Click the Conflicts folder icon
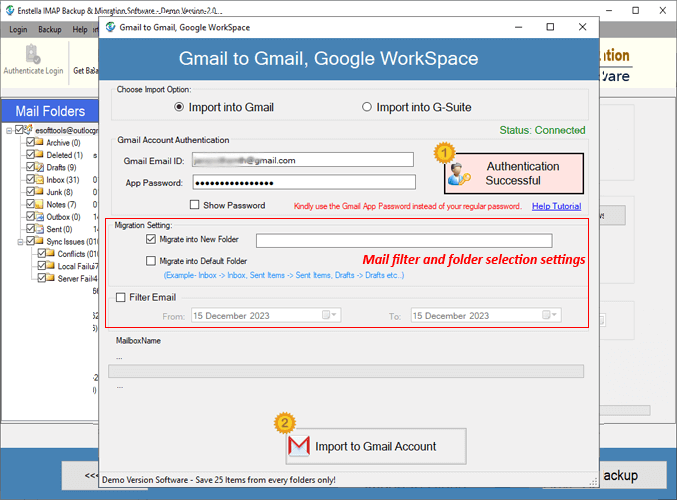Viewport: 677px width, 500px height. [50, 253]
